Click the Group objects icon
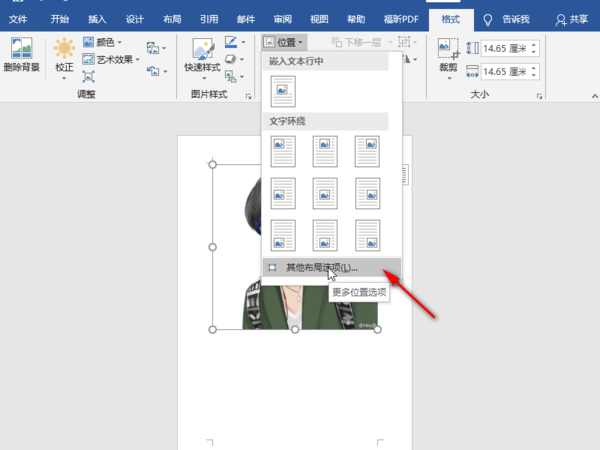The width and height of the screenshot is (600, 450). click(404, 42)
